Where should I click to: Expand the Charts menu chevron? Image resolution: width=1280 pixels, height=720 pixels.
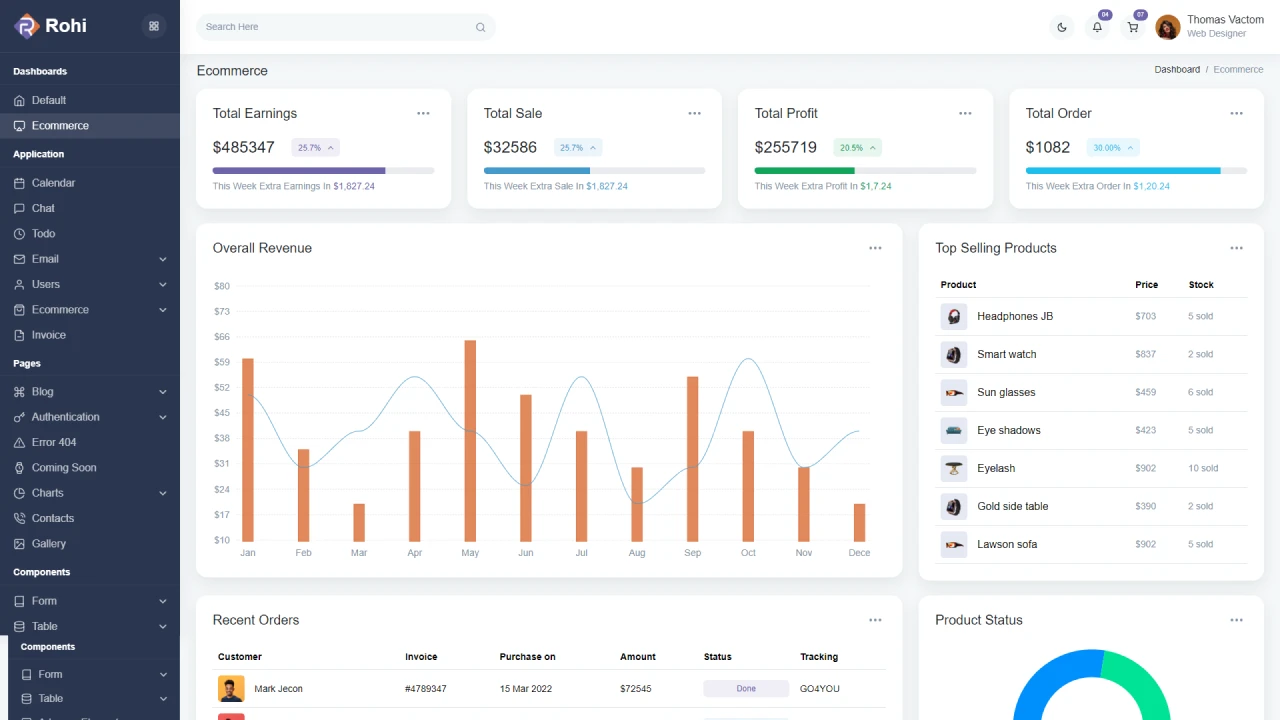[x=163, y=493]
